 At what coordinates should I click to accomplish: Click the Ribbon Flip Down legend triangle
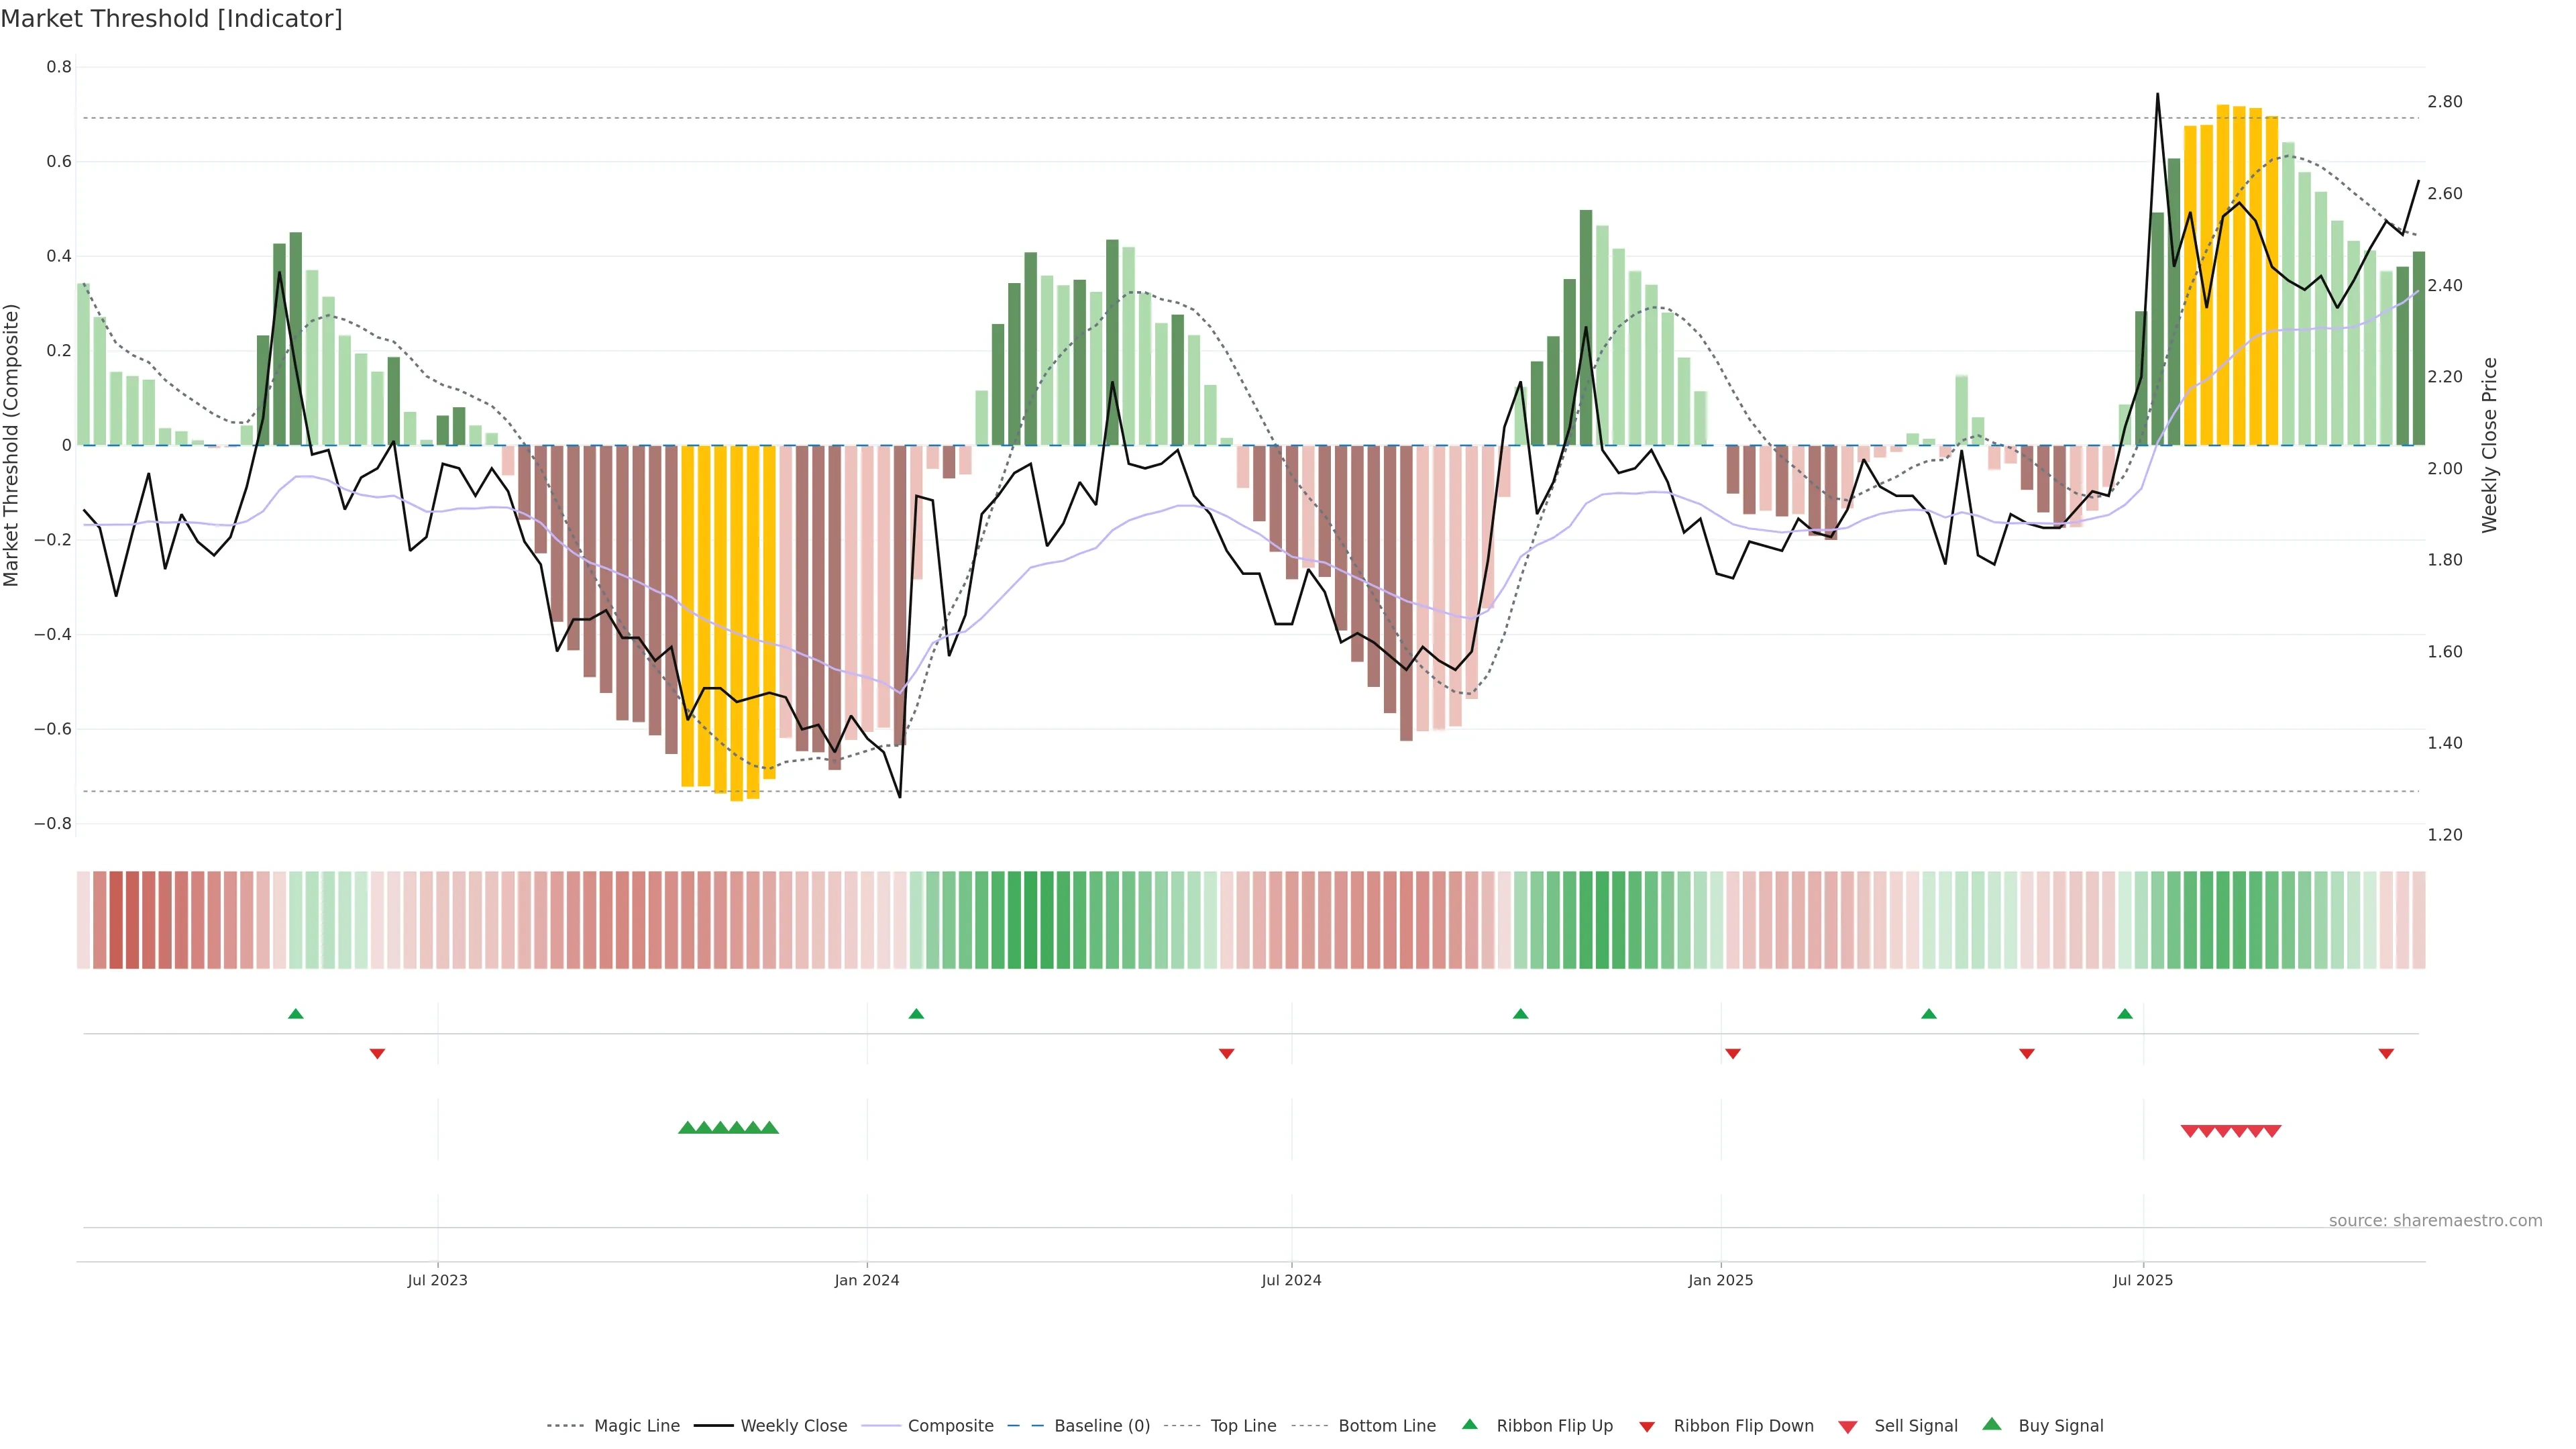pyautogui.click(x=1647, y=1427)
